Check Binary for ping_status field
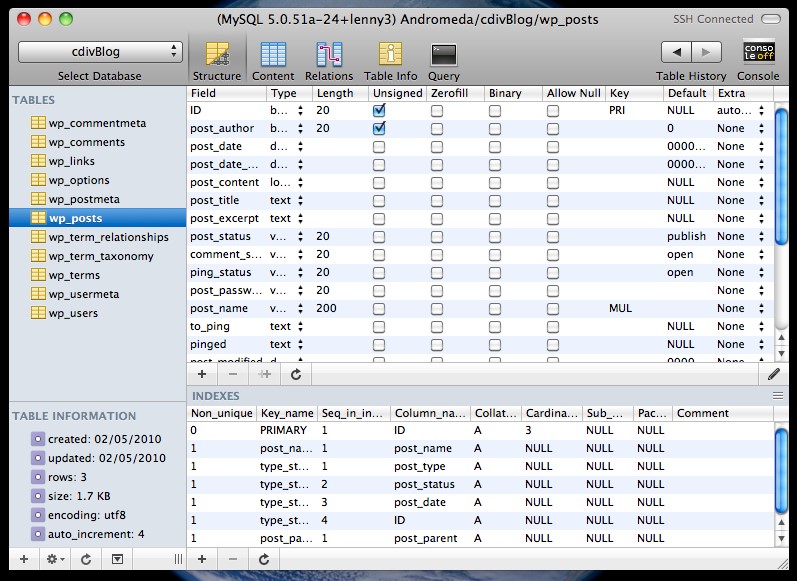The width and height of the screenshot is (797, 581). click(x=495, y=273)
